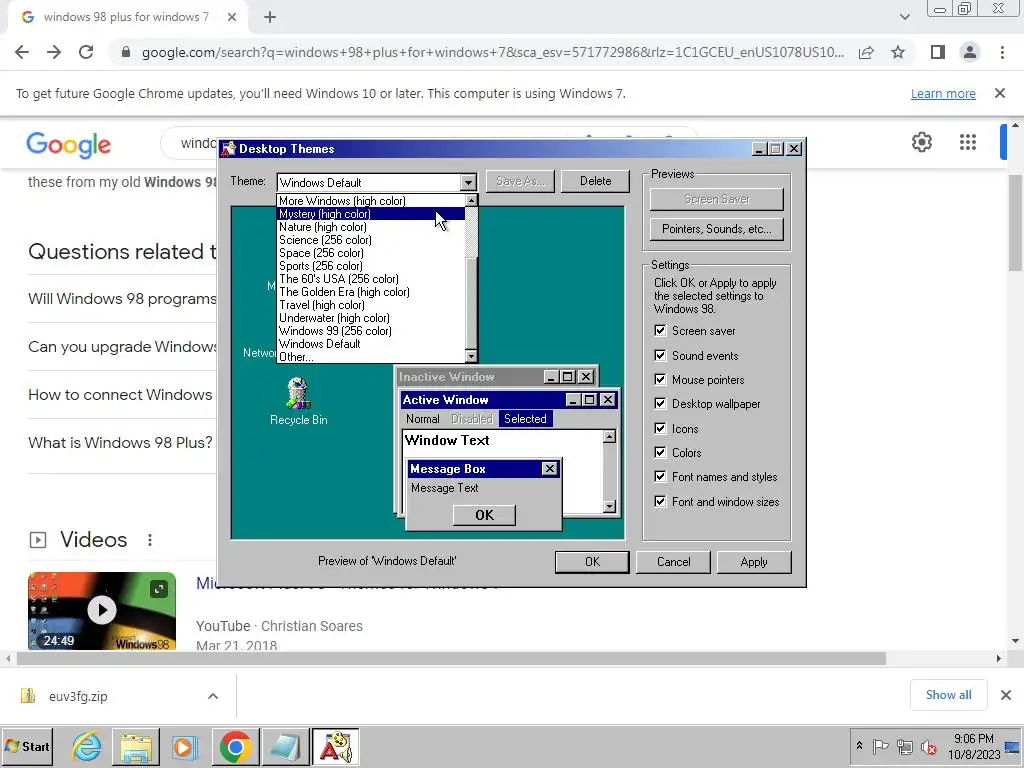Uncheck the Screen saver setting

point(660,330)
